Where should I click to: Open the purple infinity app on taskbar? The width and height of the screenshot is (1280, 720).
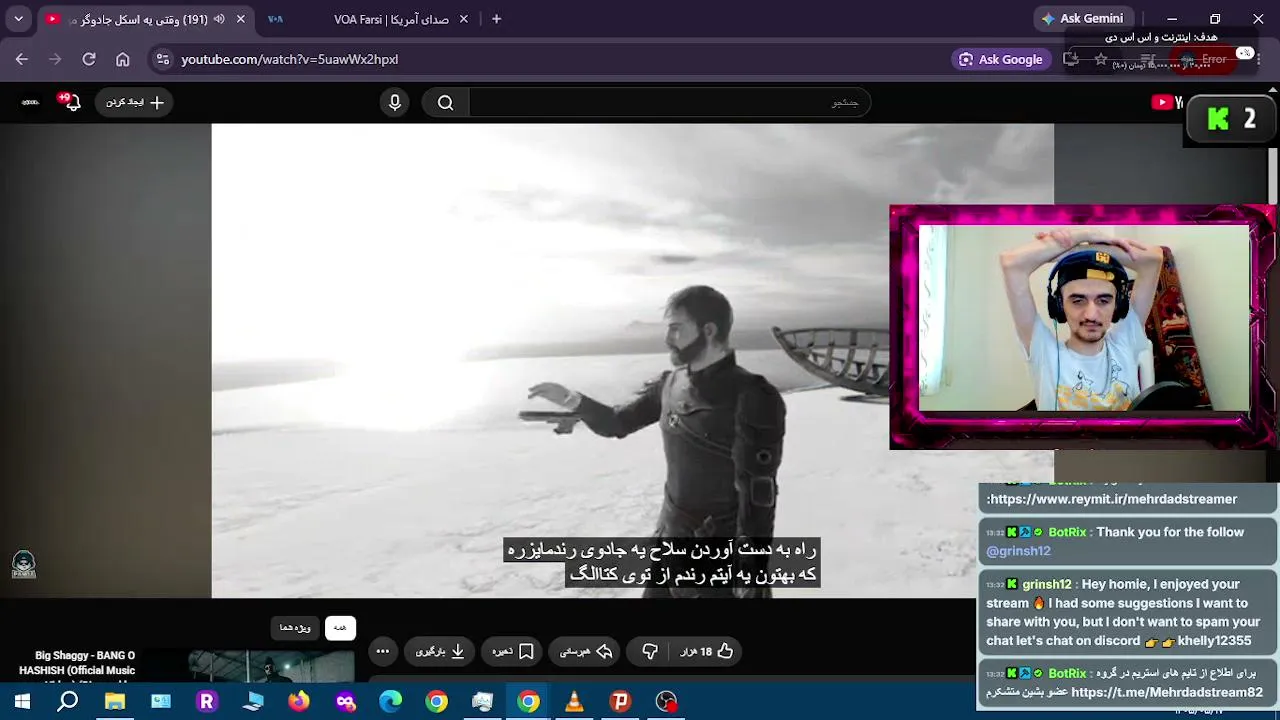pos(345,702)
